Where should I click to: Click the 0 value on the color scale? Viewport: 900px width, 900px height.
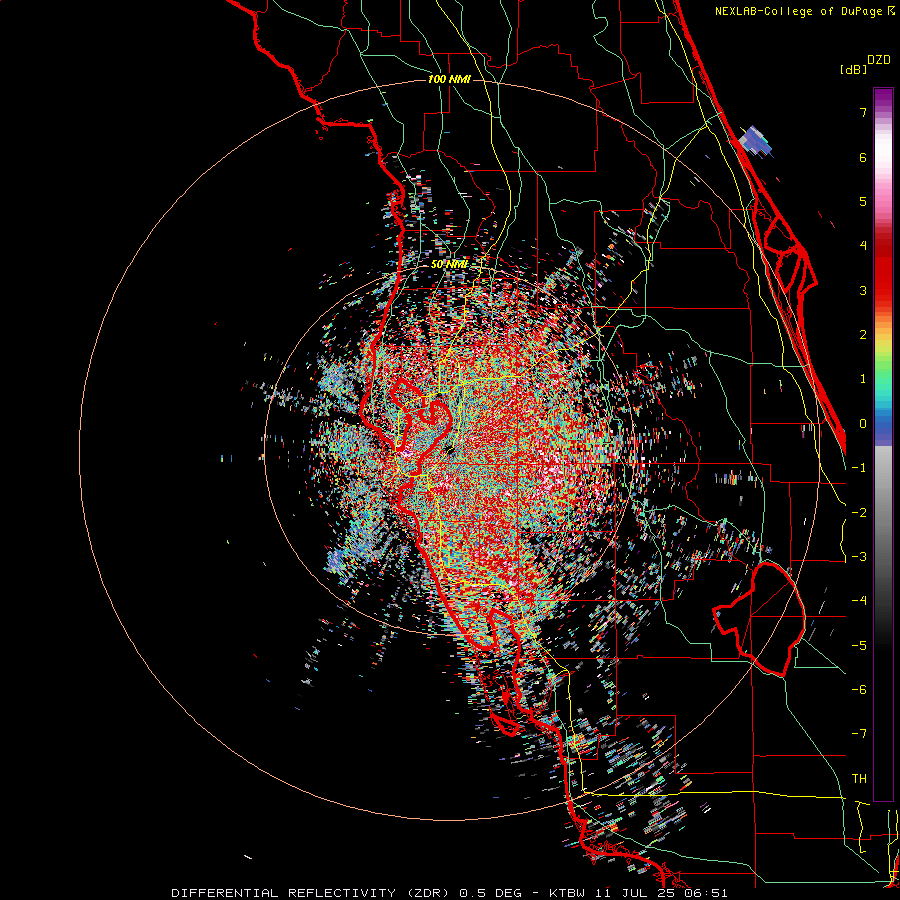pyautogui.click(x=863, y=424)
